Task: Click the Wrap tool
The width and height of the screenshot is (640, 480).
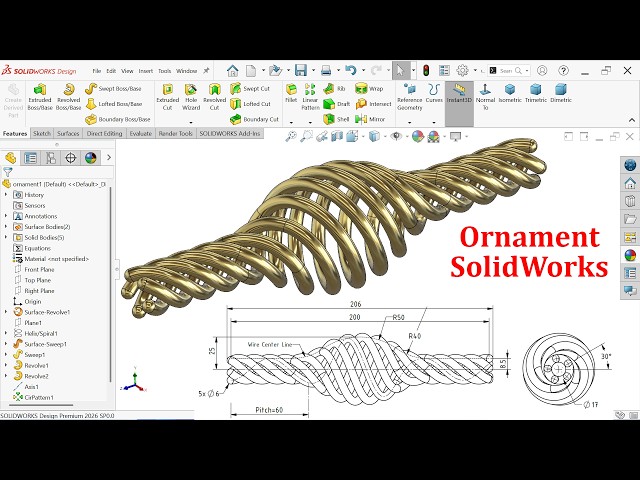Action: (x=369, y=89)
